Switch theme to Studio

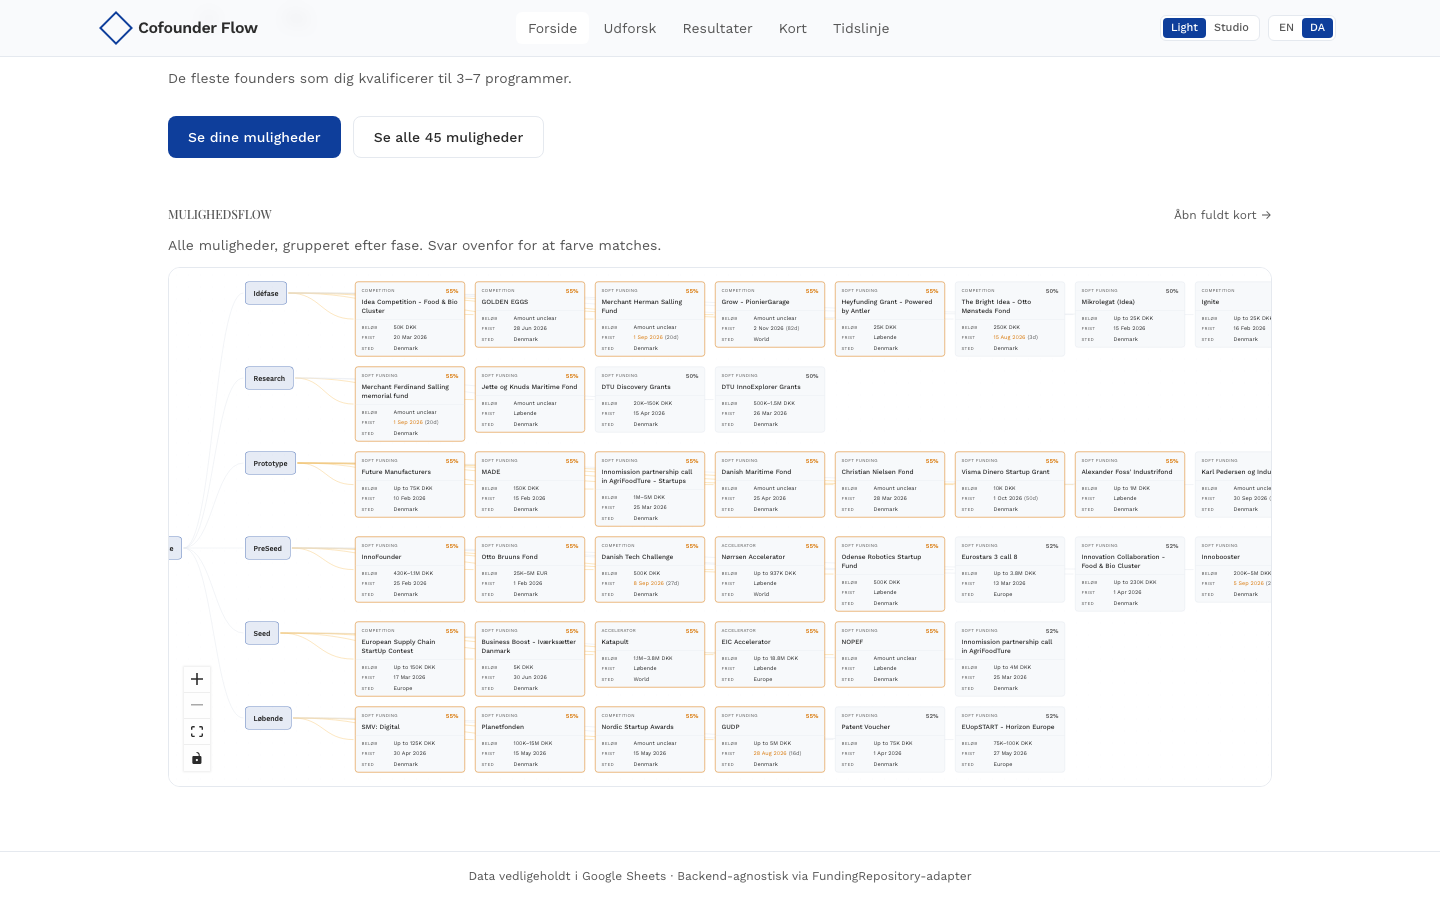tap(1231, 28)
